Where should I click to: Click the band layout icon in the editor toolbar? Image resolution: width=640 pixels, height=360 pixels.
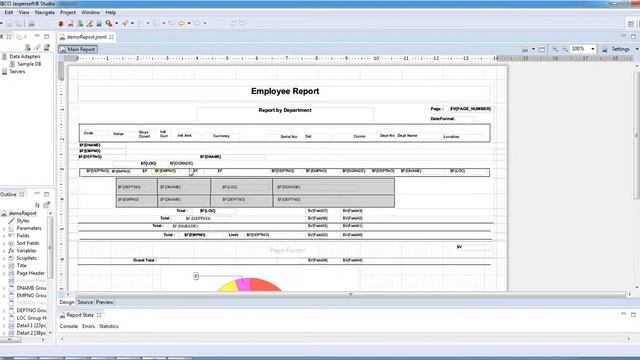pyautogui.click(x=542, y=49)
